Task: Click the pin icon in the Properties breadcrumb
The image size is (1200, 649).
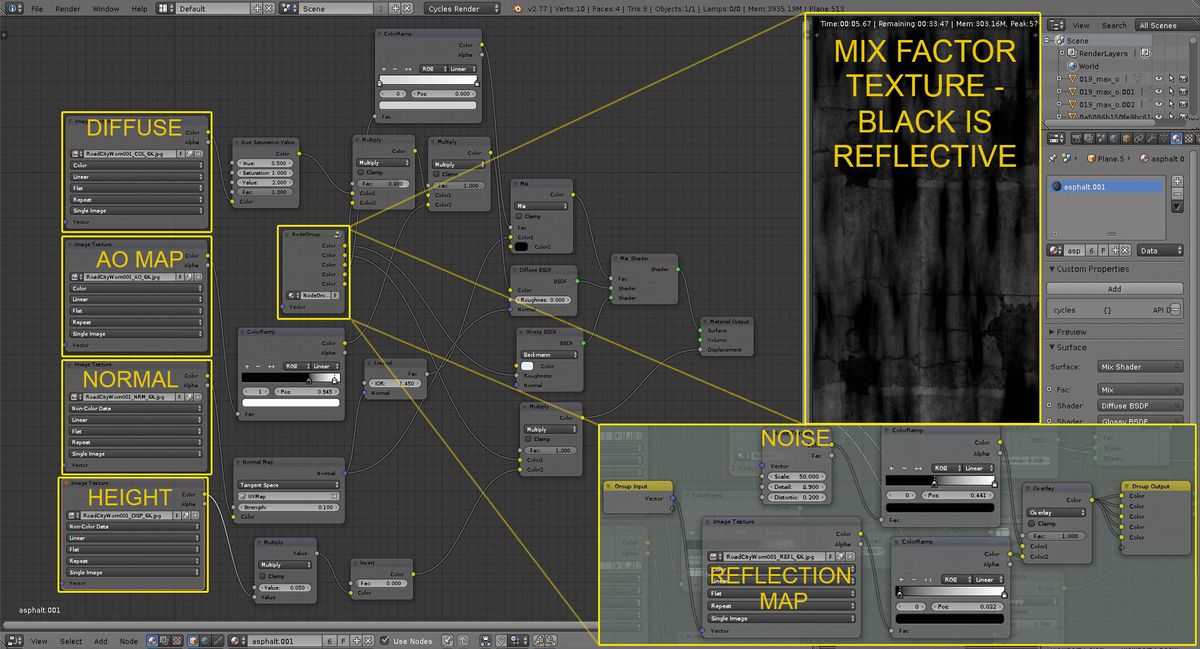Action: pos(1053,158)
